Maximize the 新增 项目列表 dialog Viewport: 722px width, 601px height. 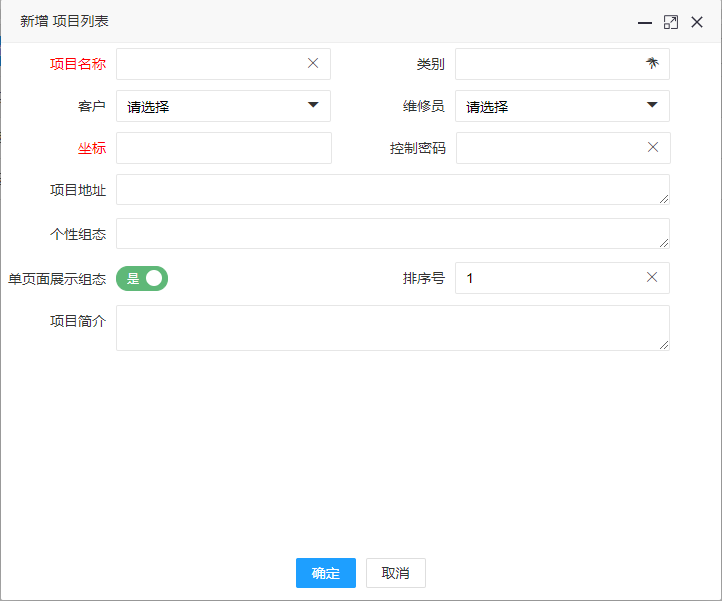[x=670, y=22]
